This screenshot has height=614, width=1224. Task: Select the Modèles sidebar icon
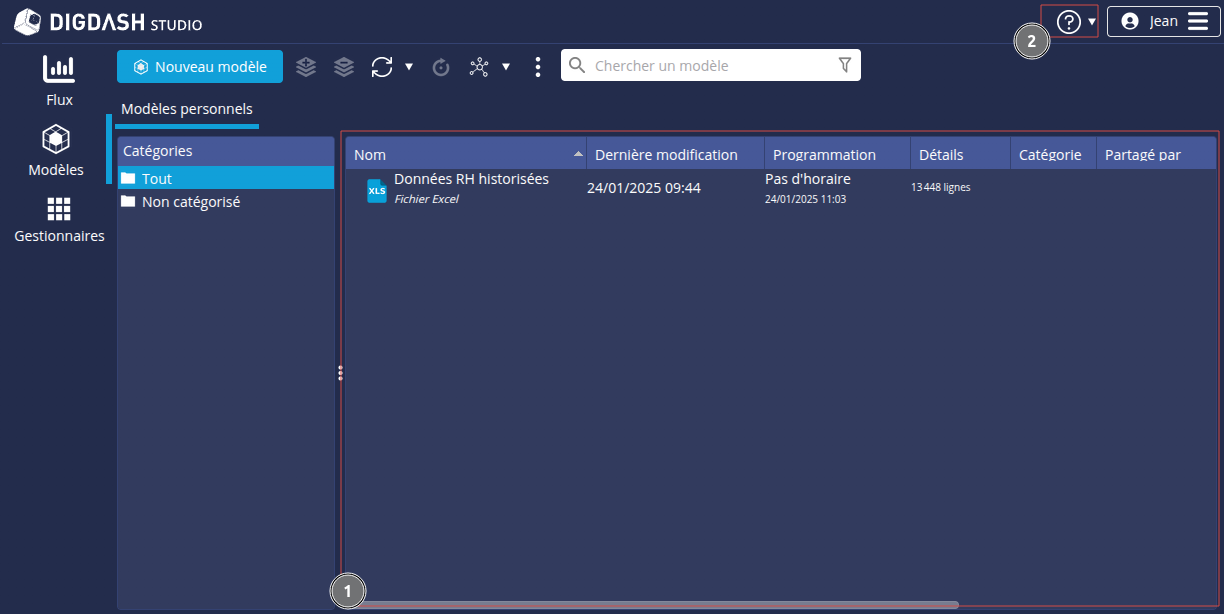56,150
